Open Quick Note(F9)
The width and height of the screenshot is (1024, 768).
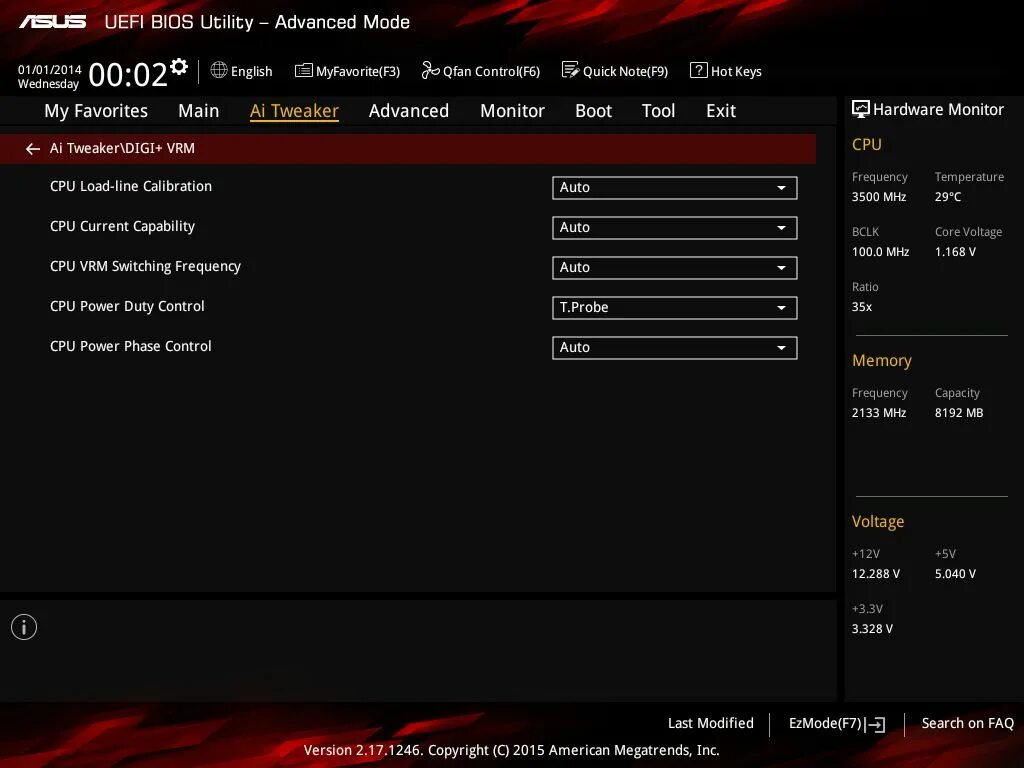614,71
